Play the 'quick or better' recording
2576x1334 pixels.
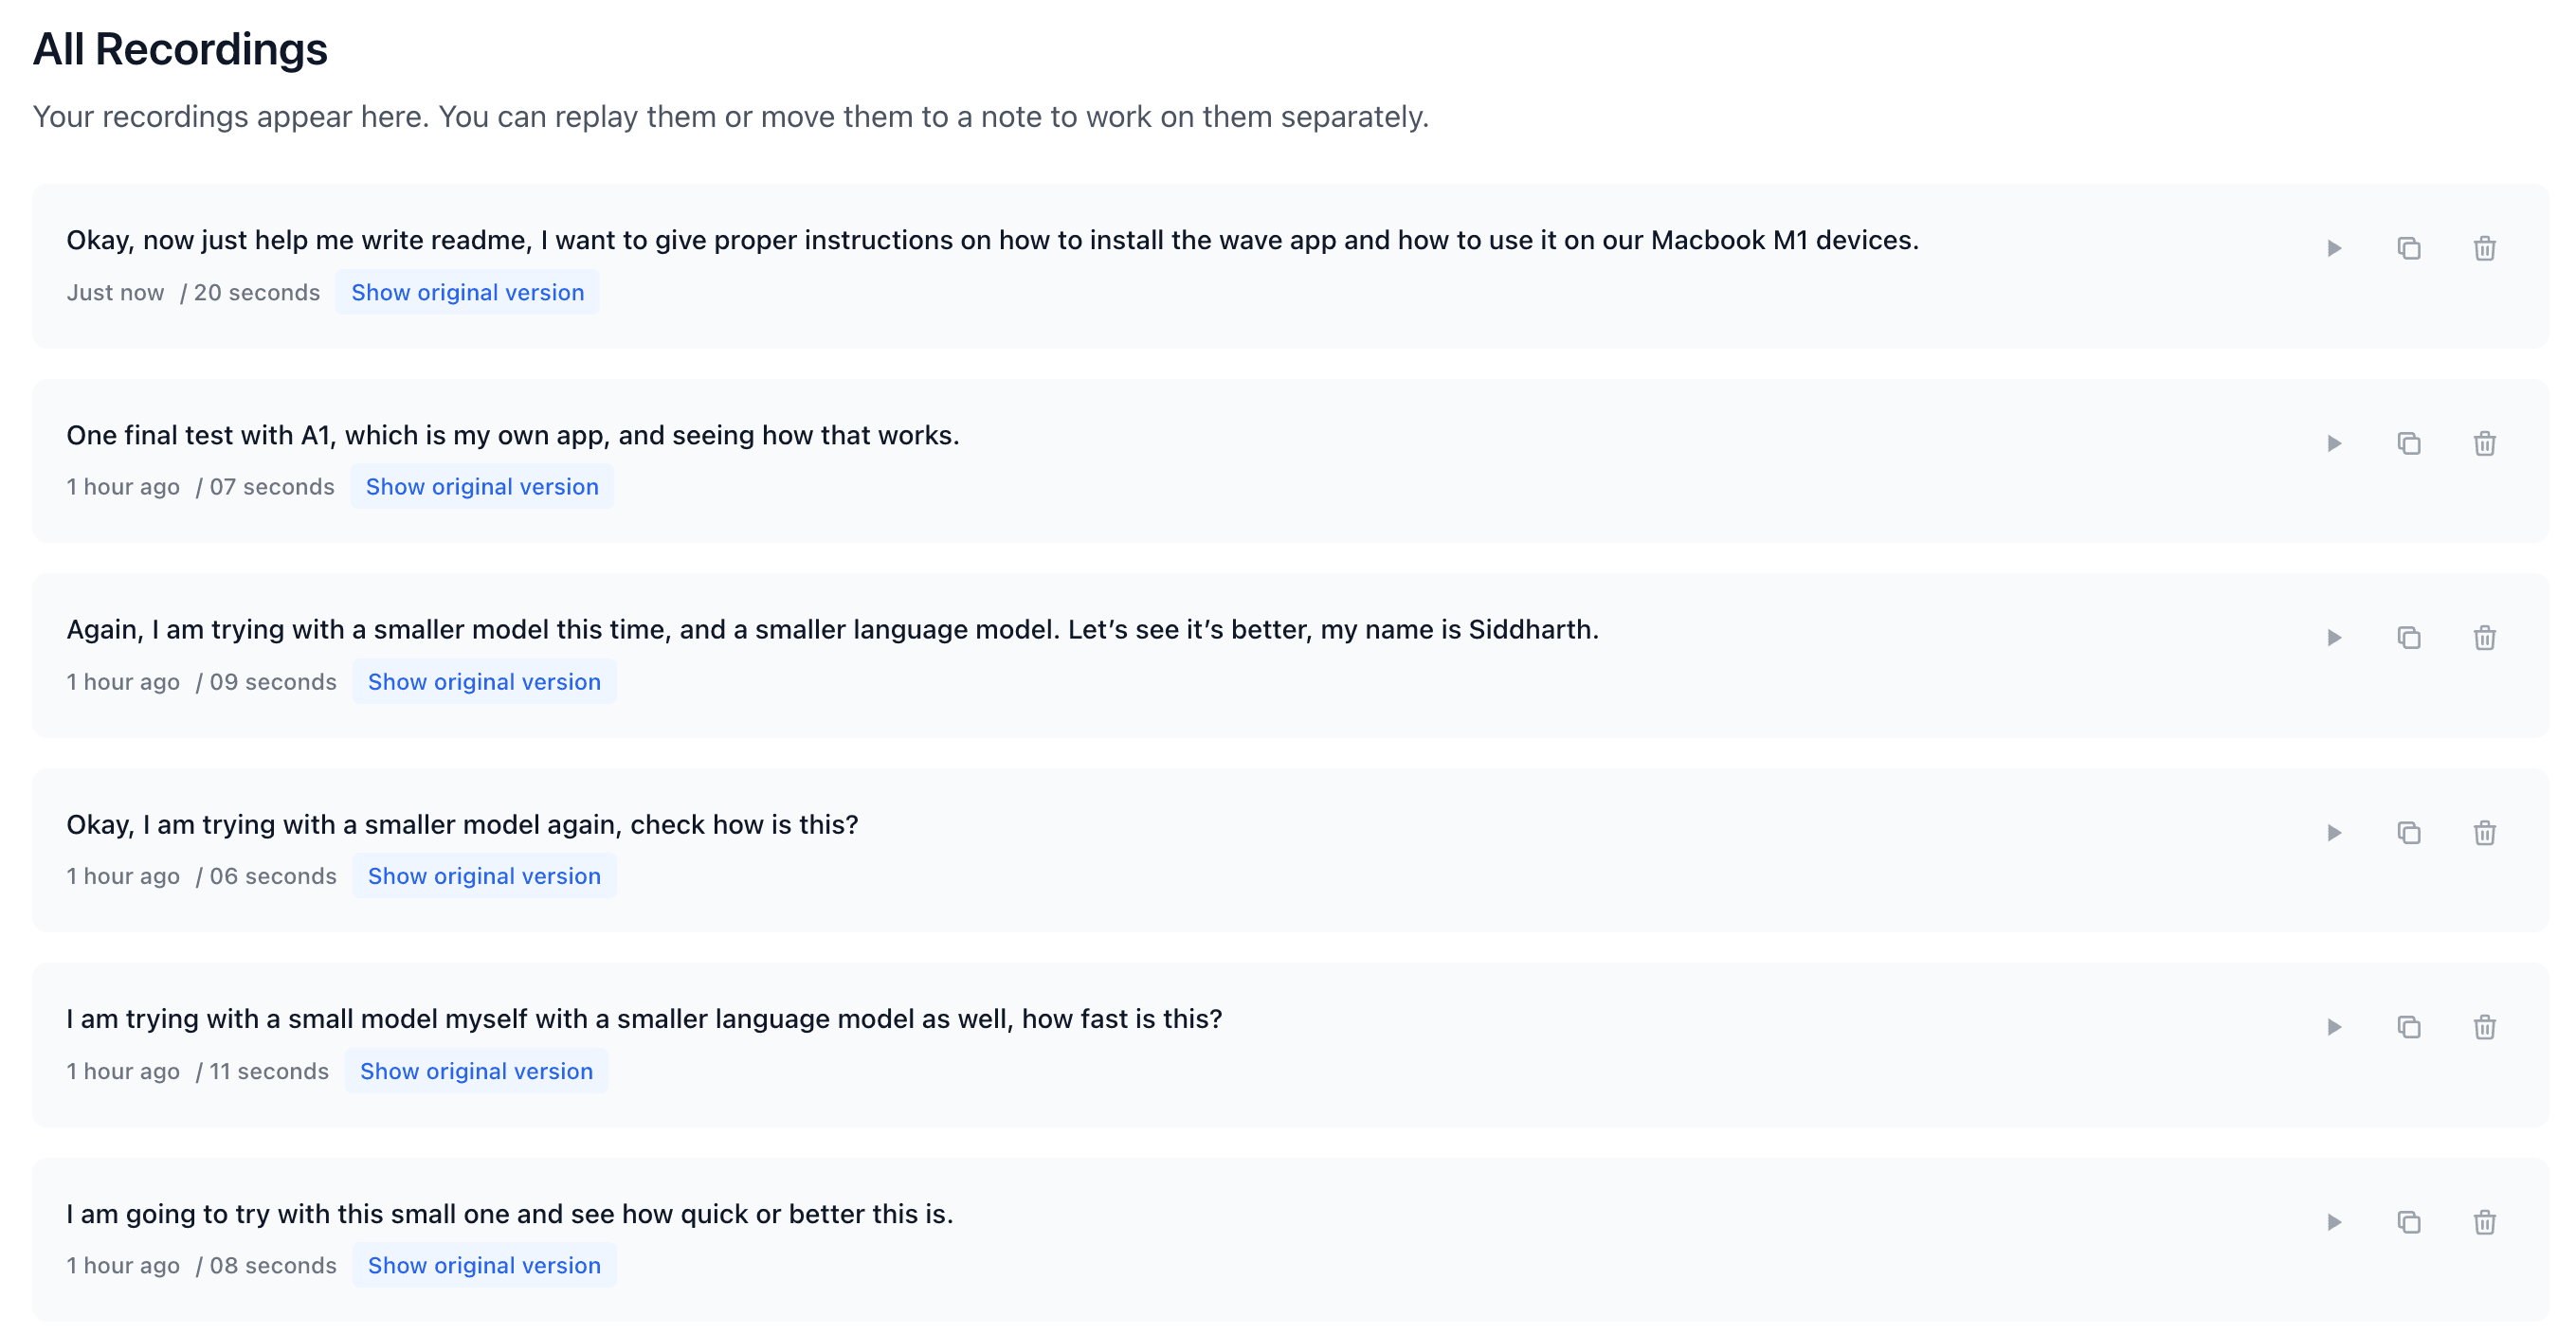2334,1222
